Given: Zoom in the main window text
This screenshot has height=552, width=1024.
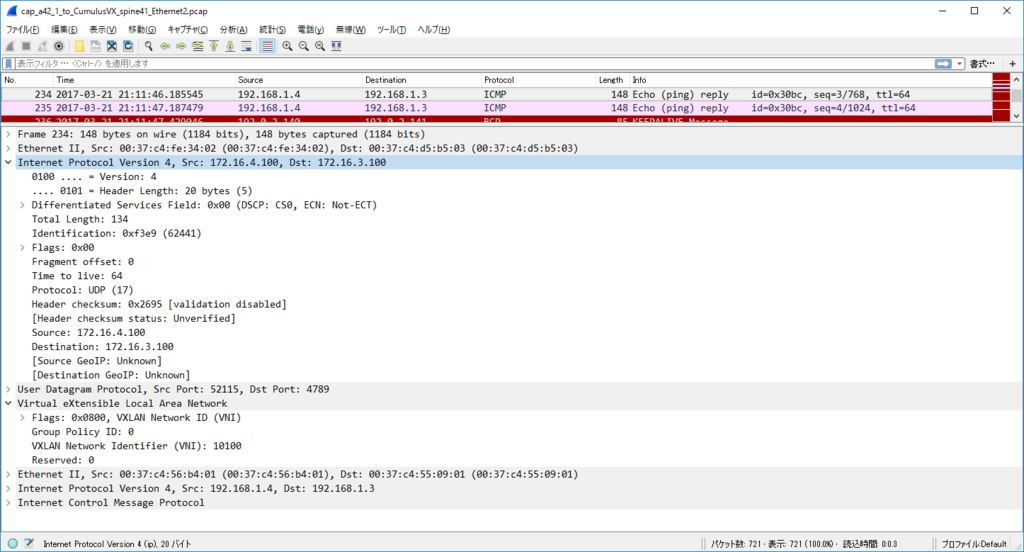Looking at the screenshot, I should (x=287, y=46).
